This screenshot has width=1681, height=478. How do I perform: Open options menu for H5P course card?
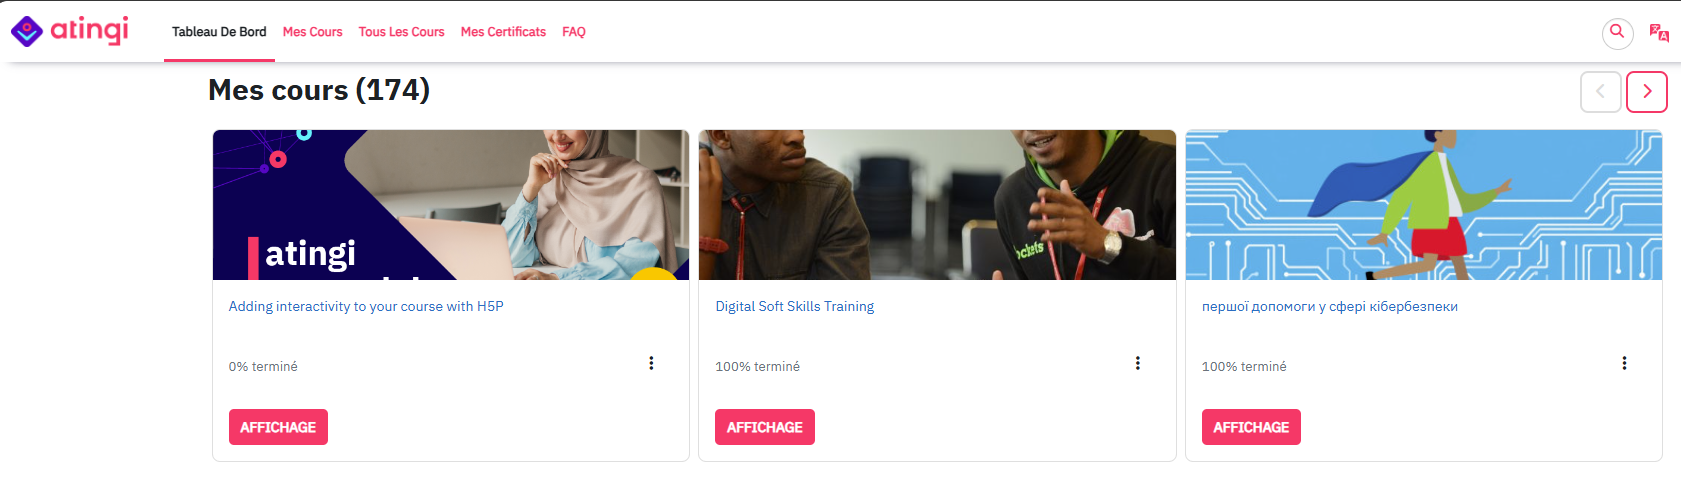[651, 363]
